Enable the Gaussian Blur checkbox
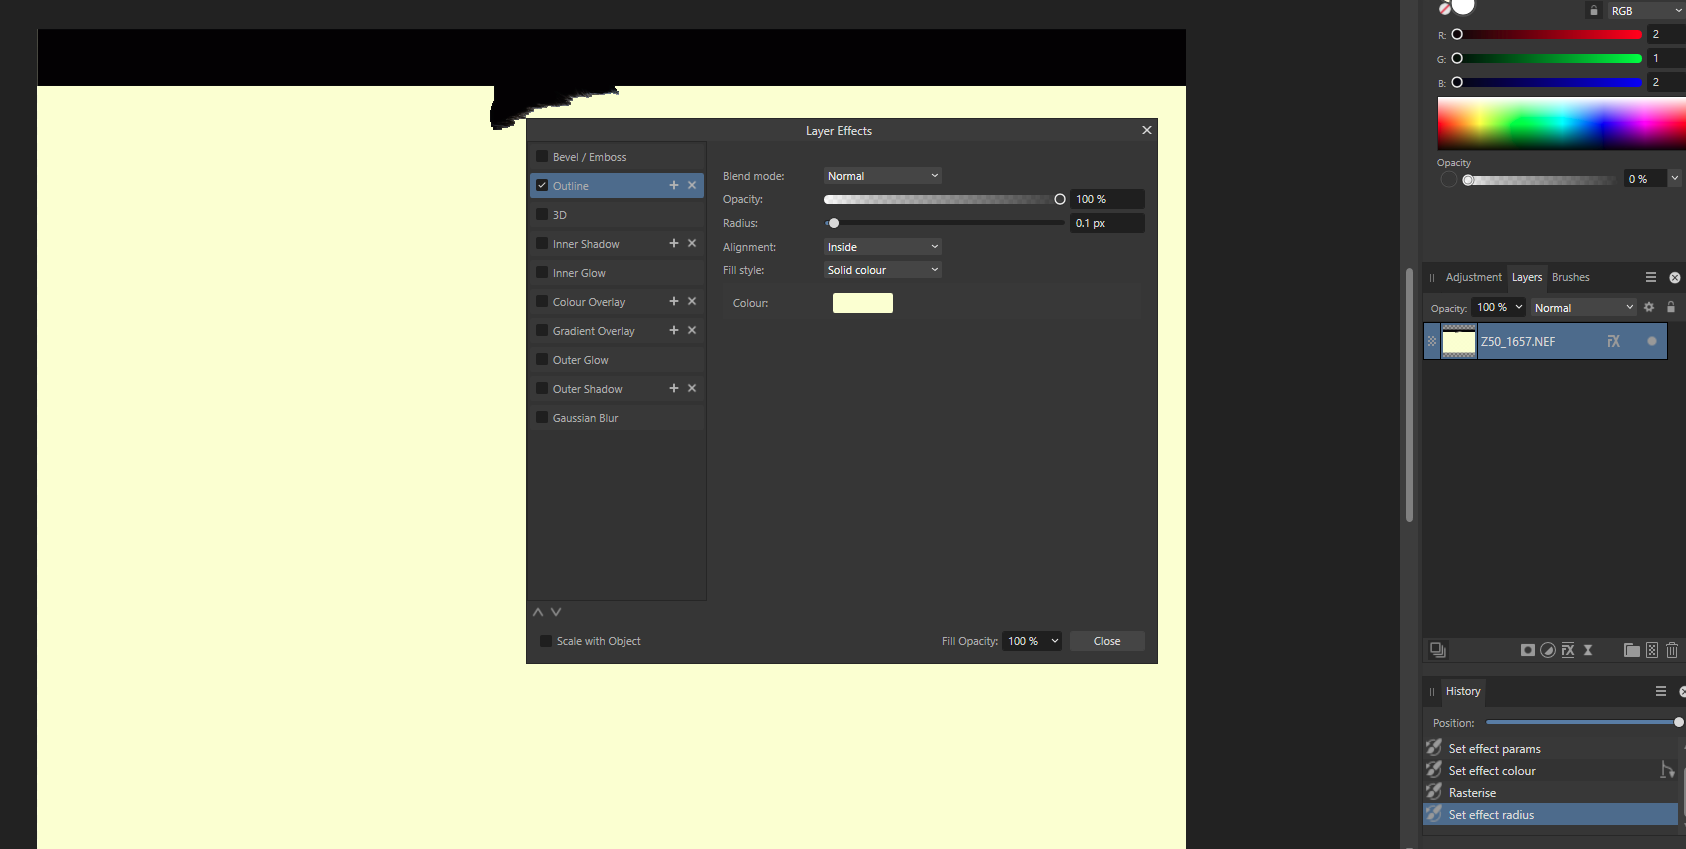1686x849 pixels. point(542,417)
